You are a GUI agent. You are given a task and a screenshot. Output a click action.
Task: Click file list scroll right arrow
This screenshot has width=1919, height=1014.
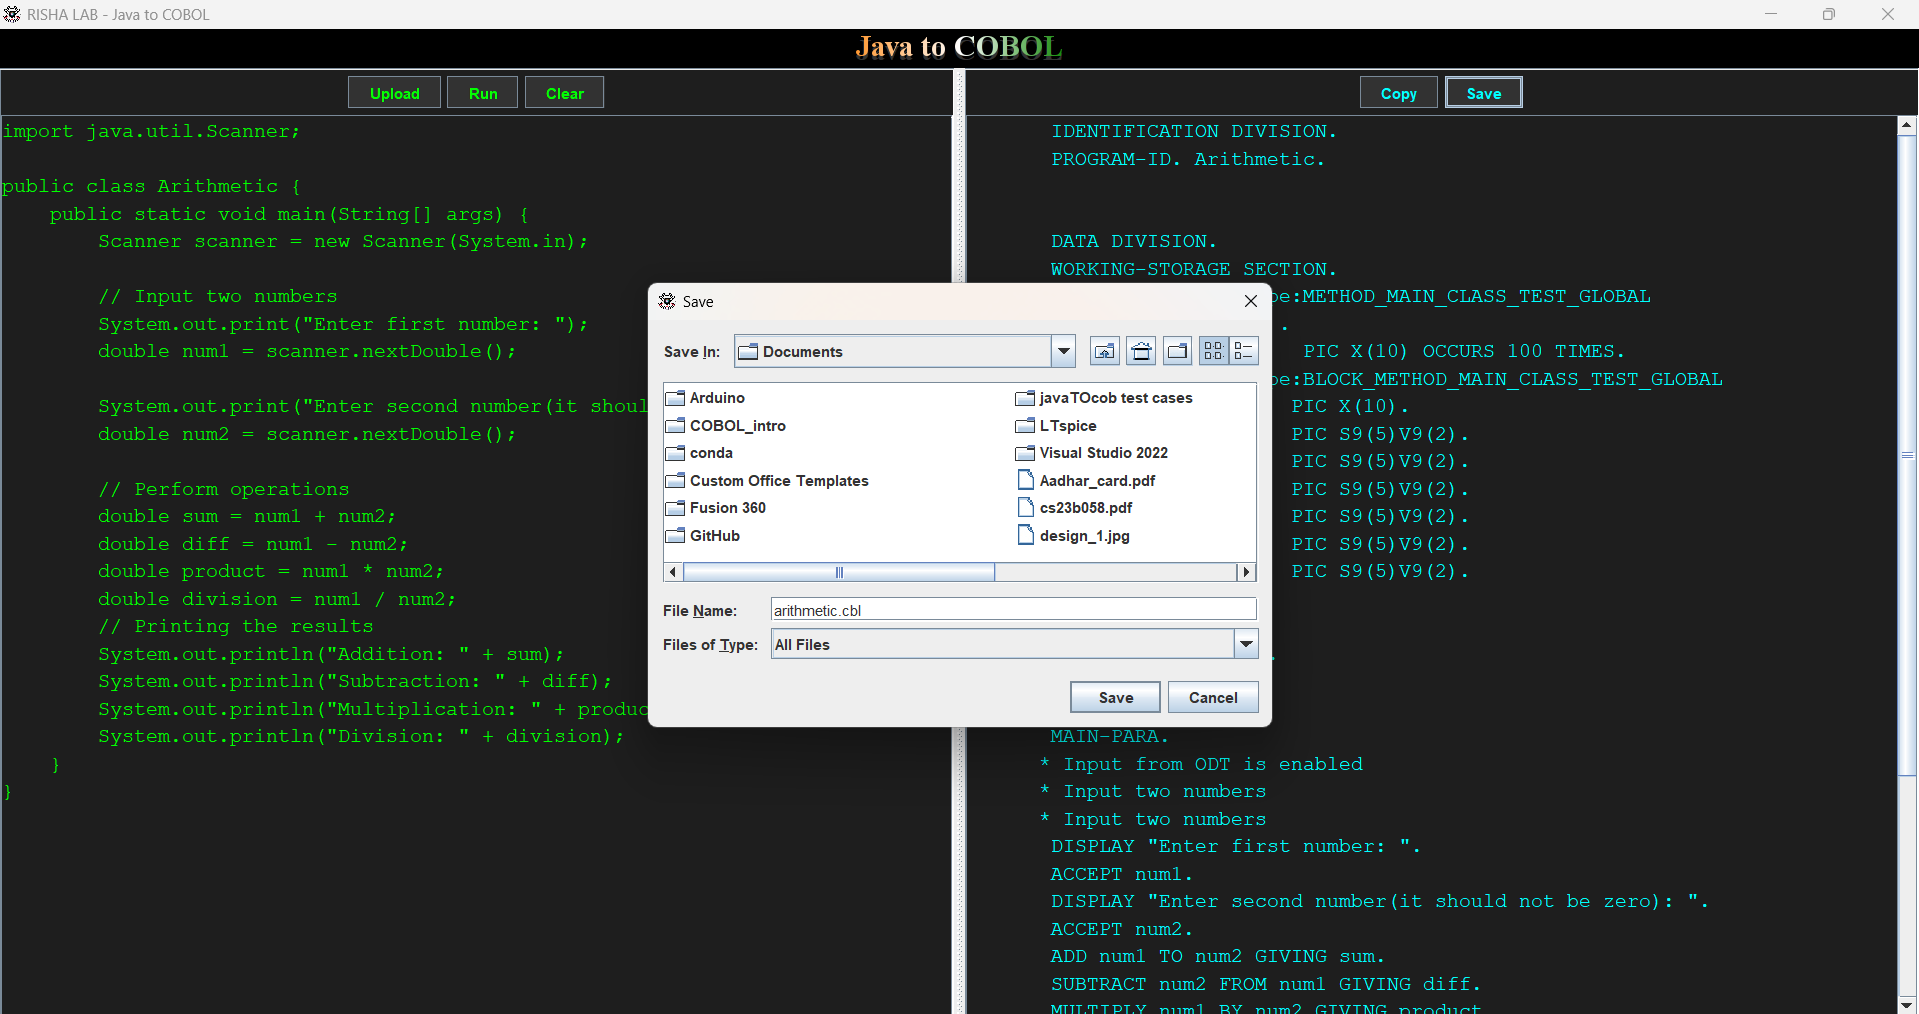(1246, 572)
